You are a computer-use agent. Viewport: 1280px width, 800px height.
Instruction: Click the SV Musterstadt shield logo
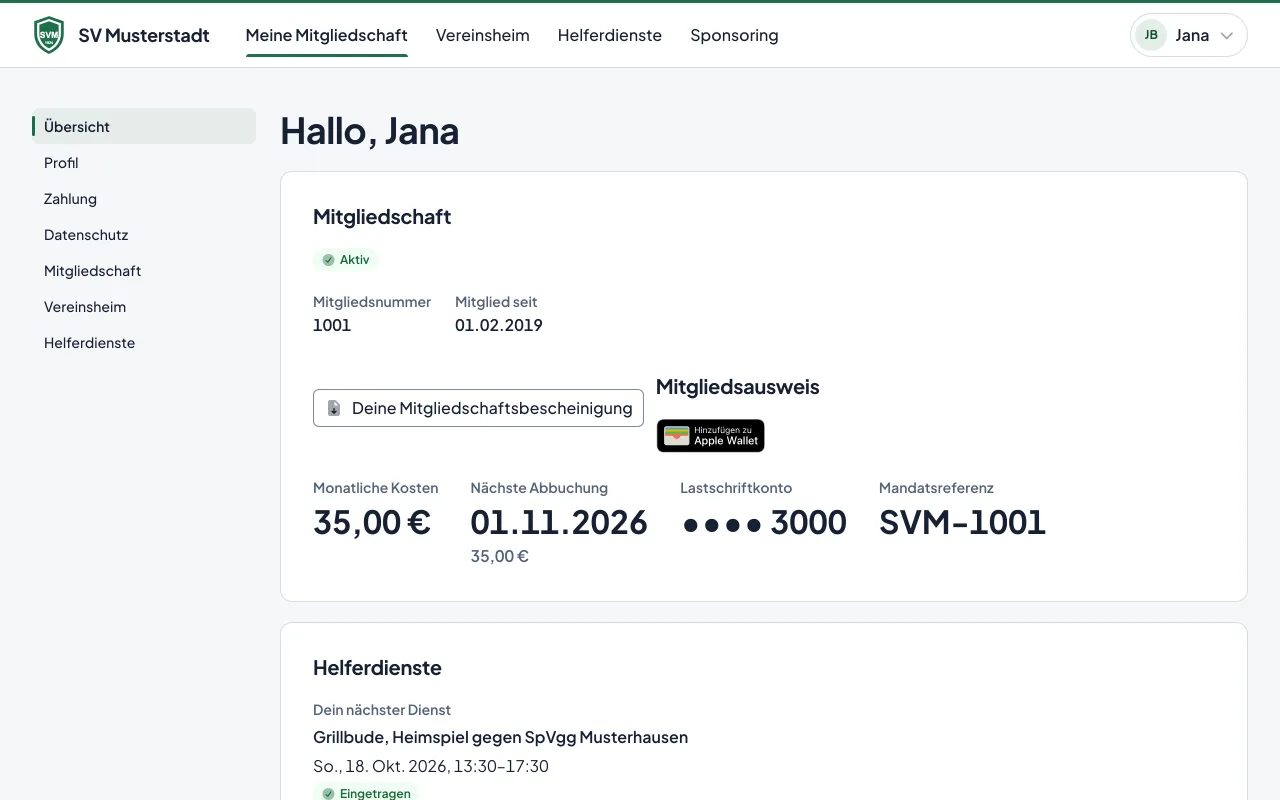point(48,35)
